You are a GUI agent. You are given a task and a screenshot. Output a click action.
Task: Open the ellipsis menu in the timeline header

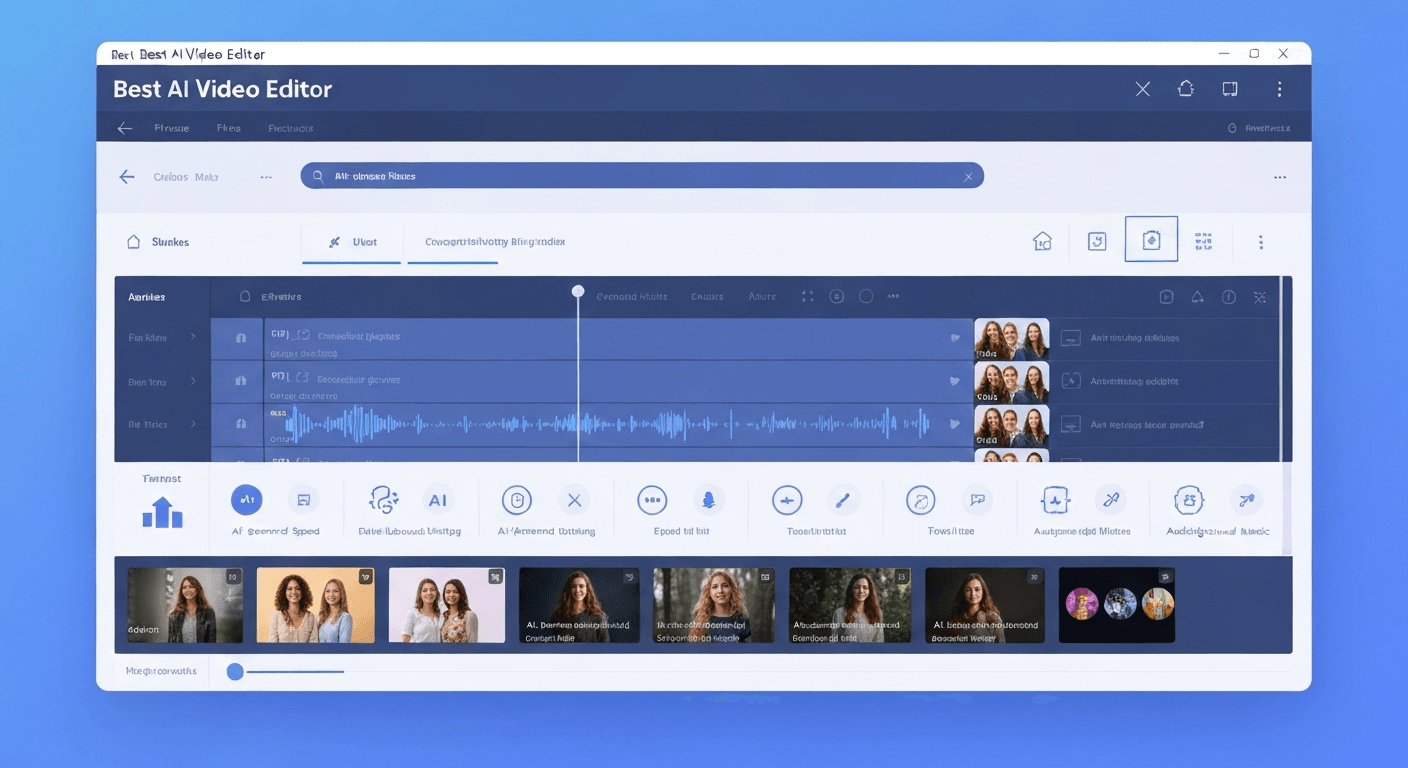[x=893, y=296]
